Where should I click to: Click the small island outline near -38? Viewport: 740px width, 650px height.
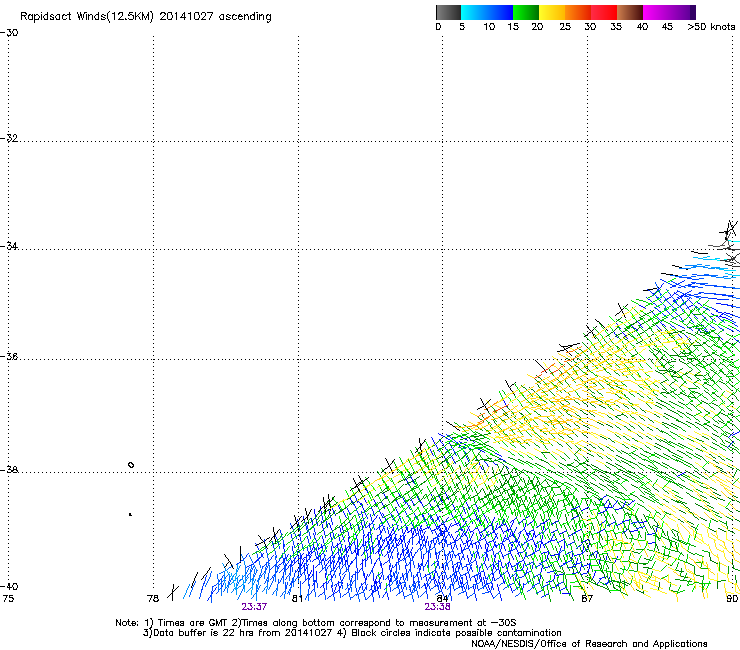point(131,465)
